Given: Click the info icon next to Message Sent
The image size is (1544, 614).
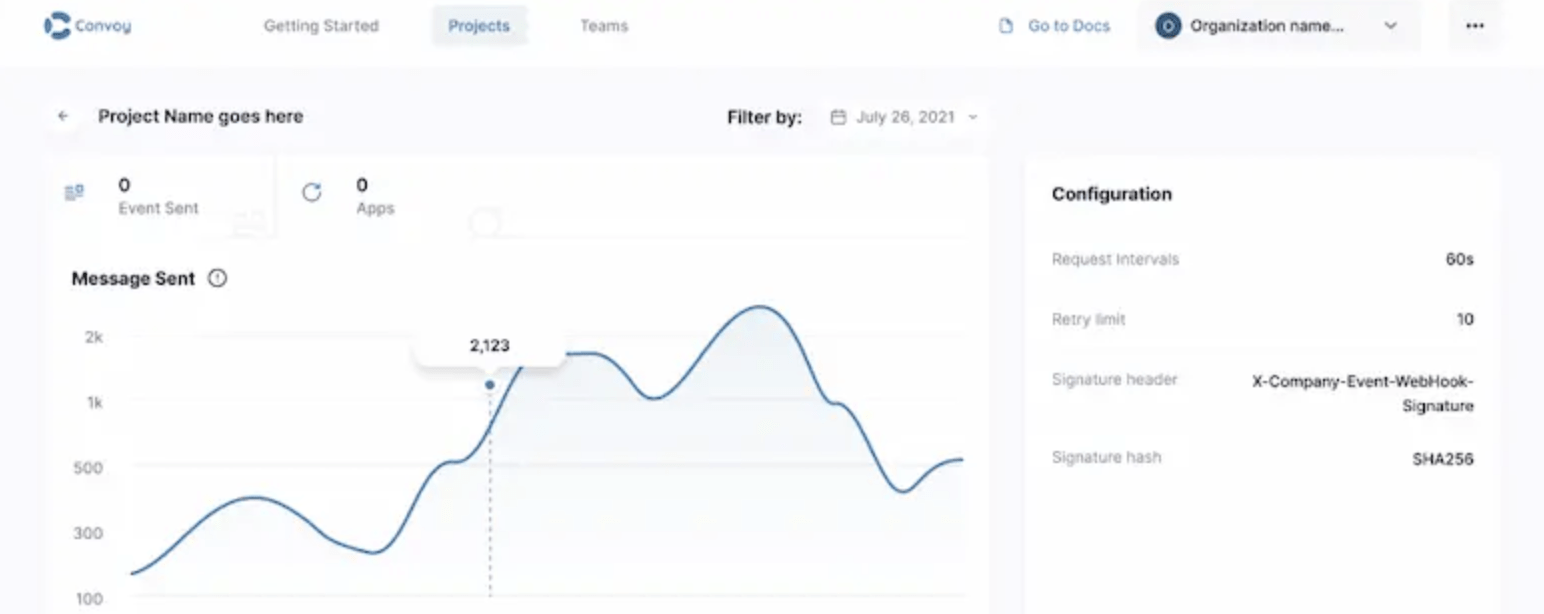Looking at the screenshot, I should click(217, 279).
